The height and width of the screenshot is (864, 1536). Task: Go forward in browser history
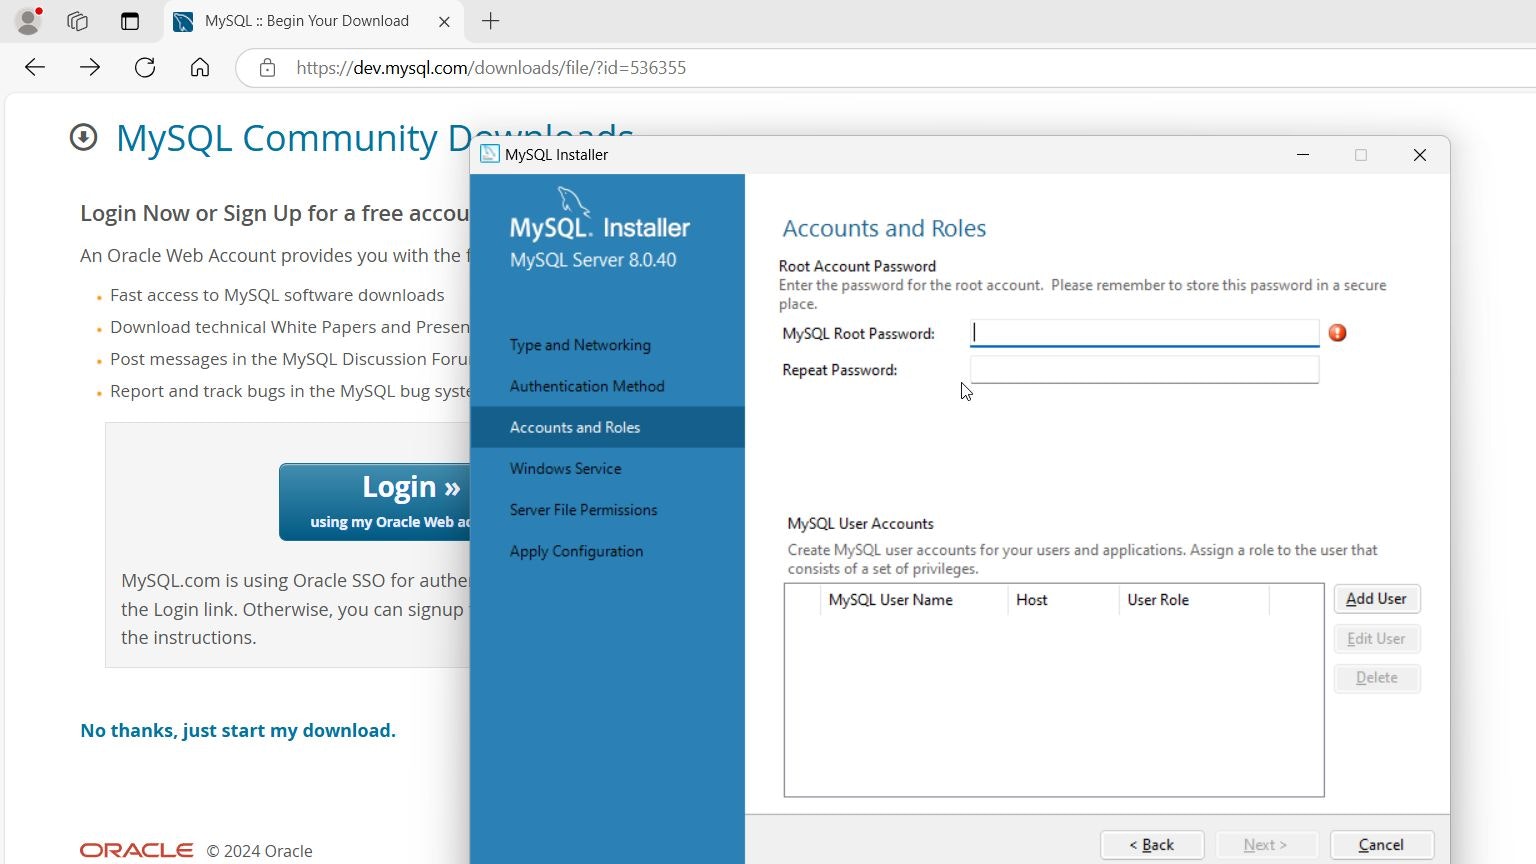click(90, 67)
